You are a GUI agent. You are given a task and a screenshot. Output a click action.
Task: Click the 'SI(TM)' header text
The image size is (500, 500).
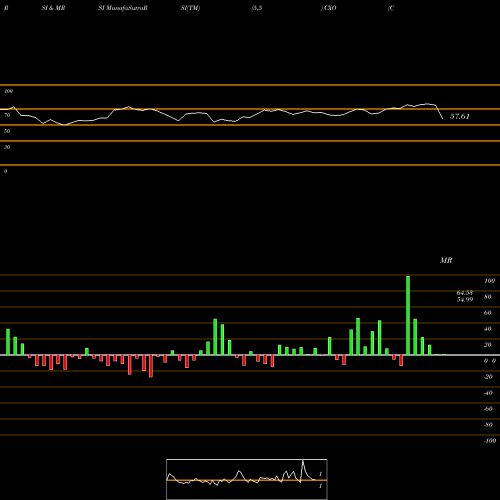click(190, 8)
